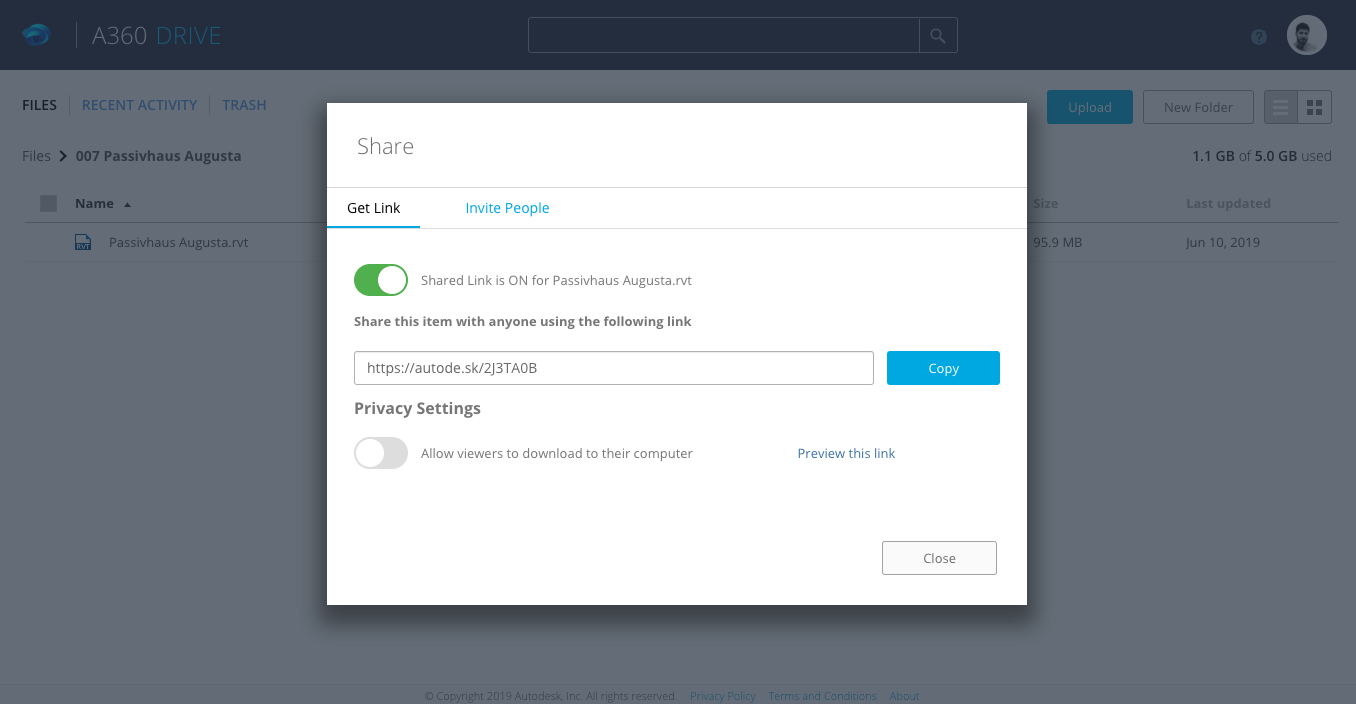Click the Passivhaus Augusta.rvt file icon

(83, 242)
